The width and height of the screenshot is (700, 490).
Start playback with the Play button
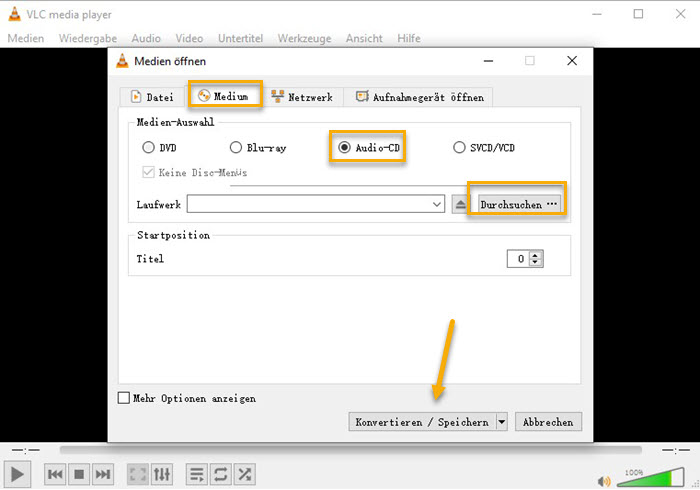[x=17, y=474]
